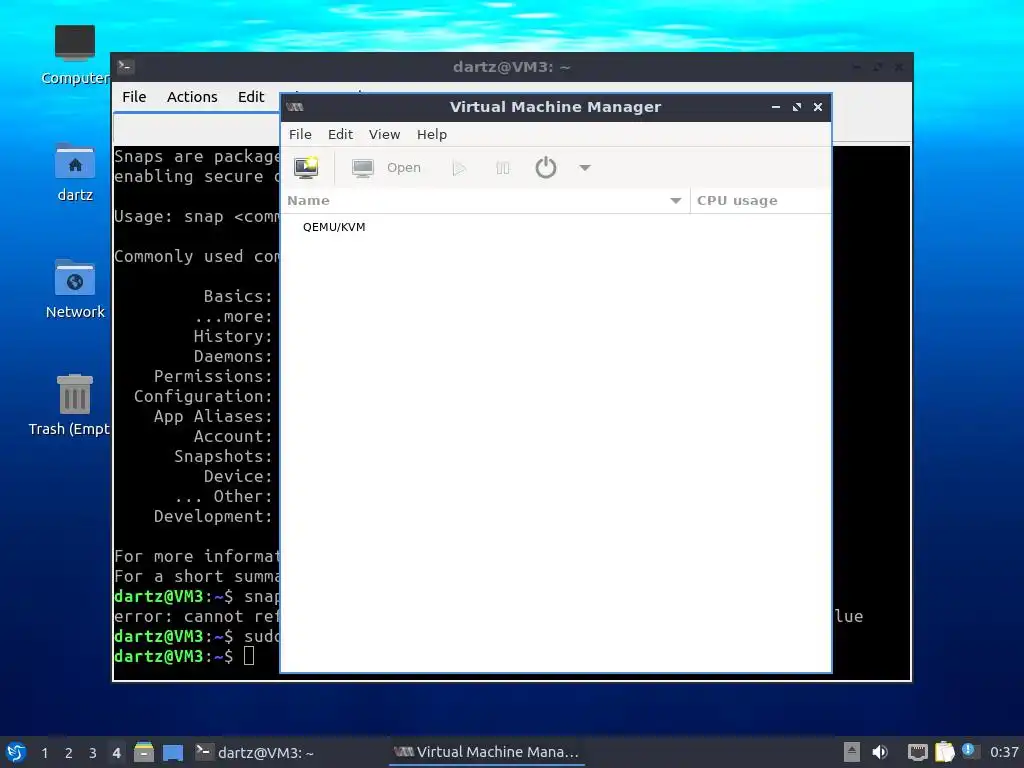Pause the virtual machine icon
Screen dimensions: 1024x768
[502, 168]
